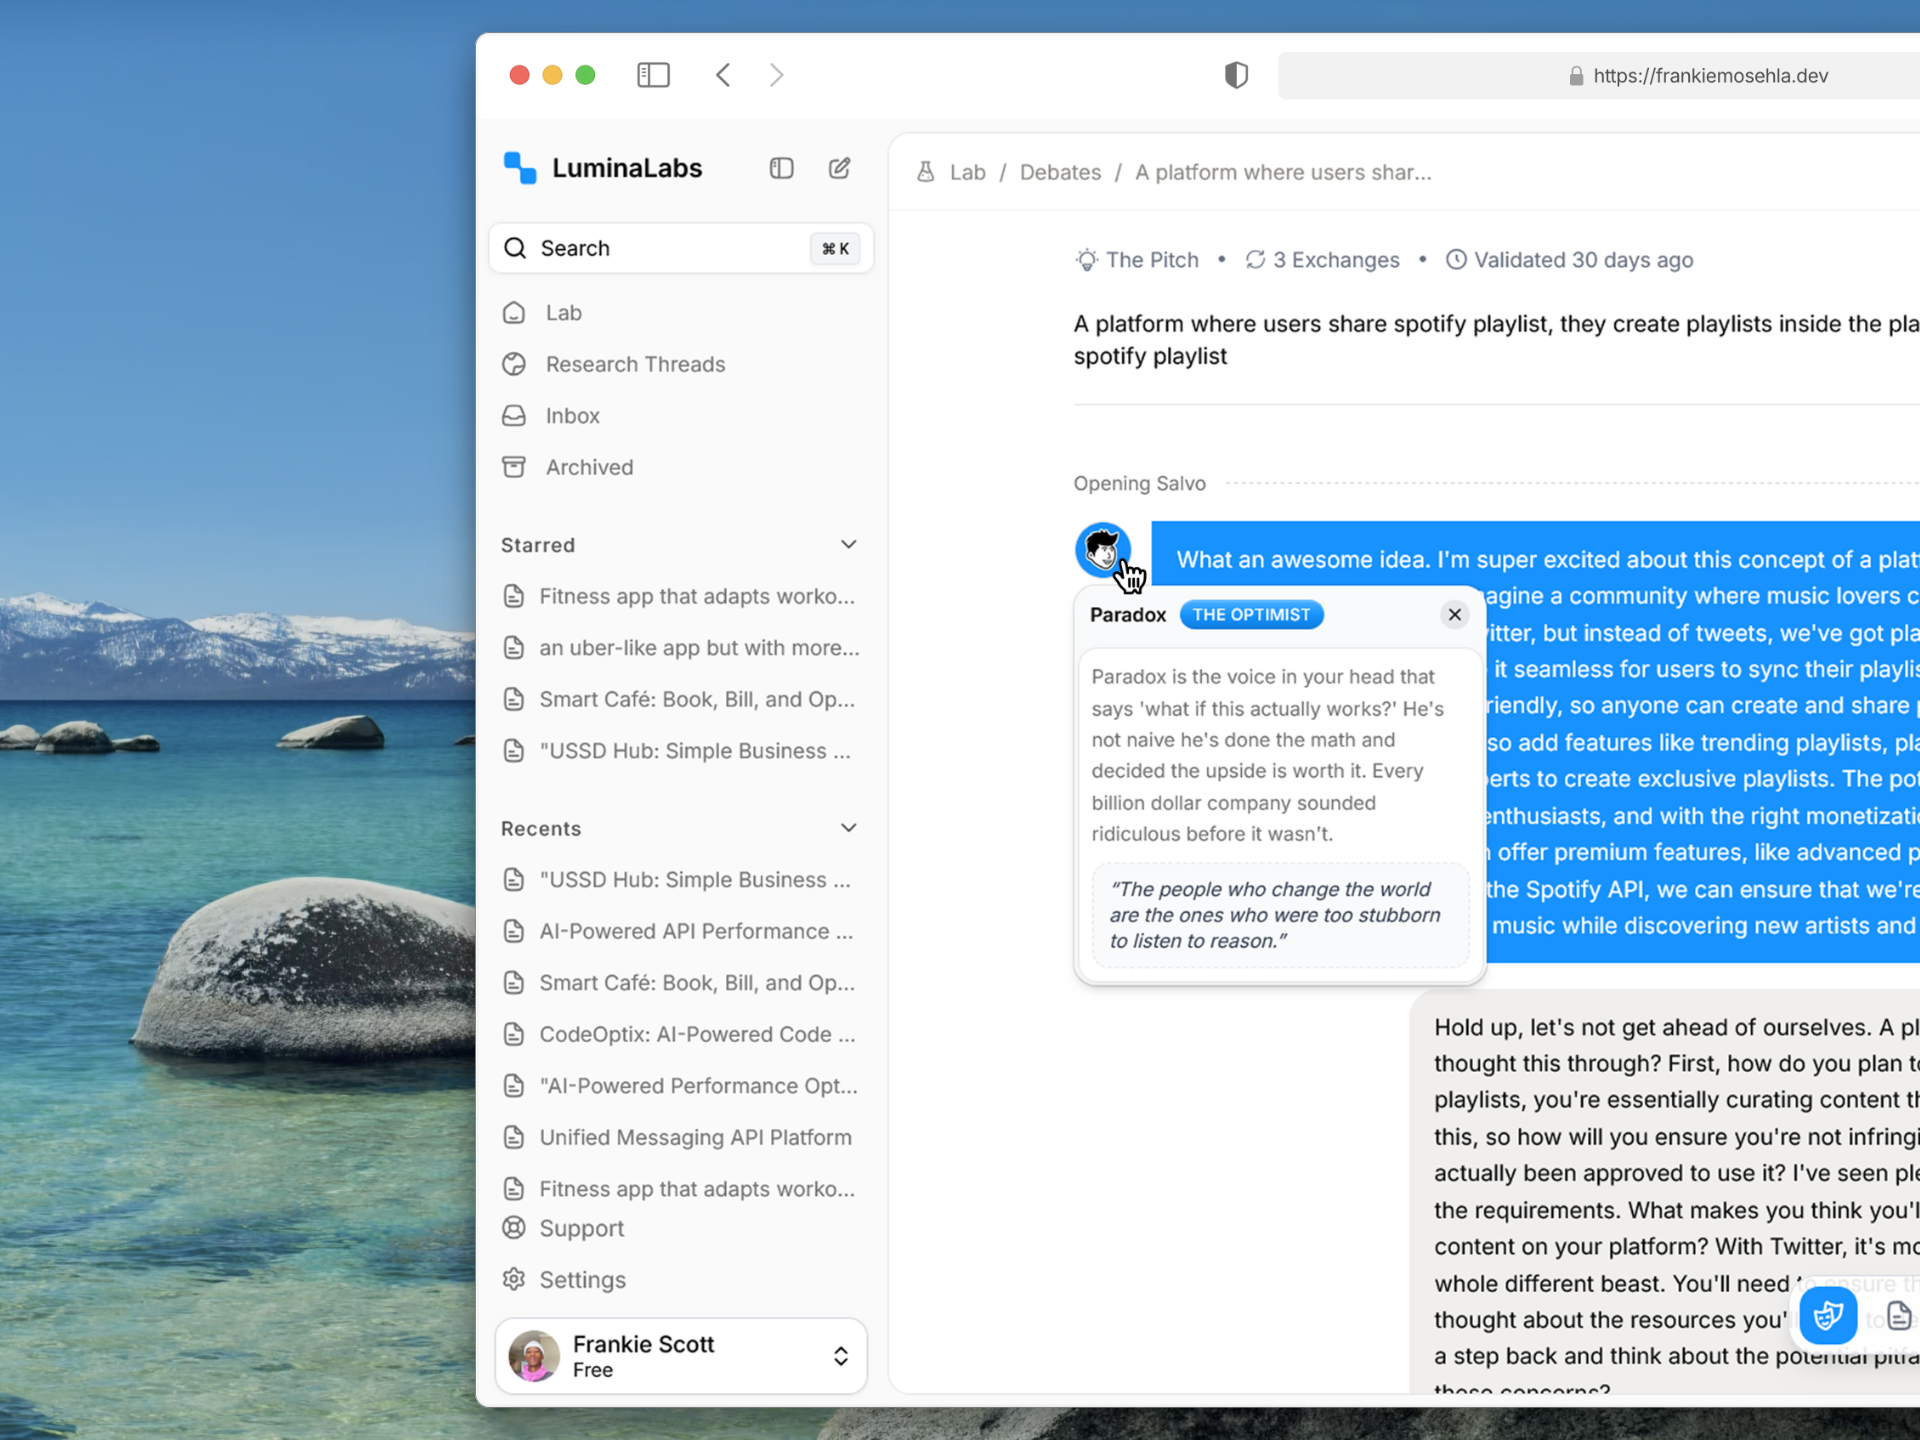Click Frankie Scott profile avatar
The width and height of the screenshot is (1920, 1440).
pyautogui.click(x=534, y=1356)
